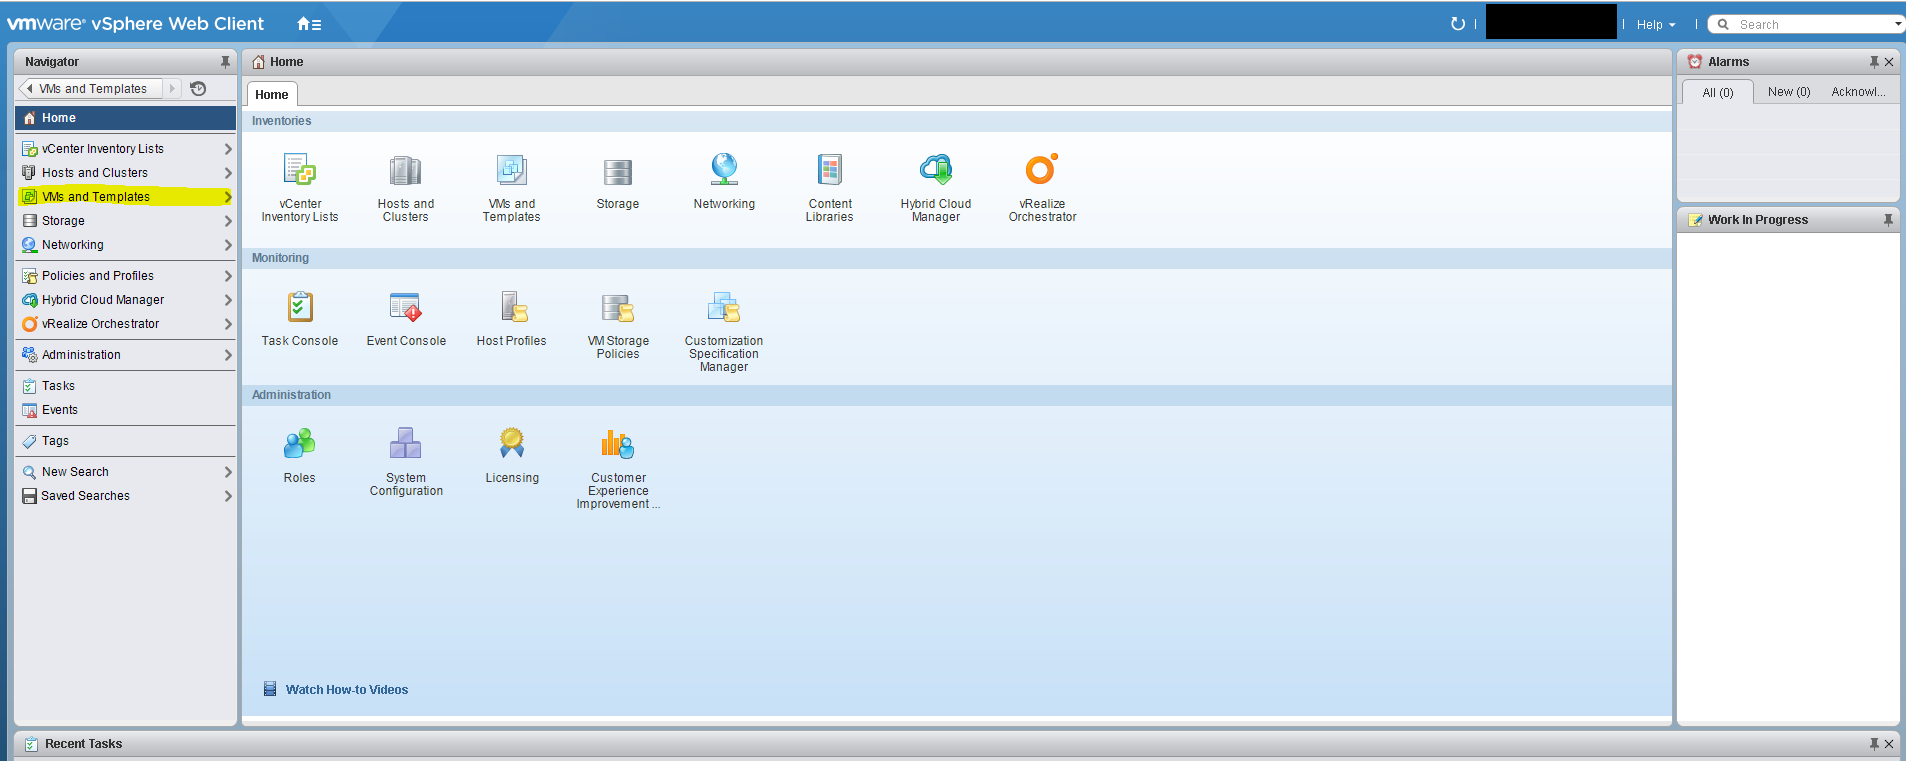This screenshot has width=1906, height=761.
Task: Open the Help dropdown menu
Action: (x=1656, y=25)
